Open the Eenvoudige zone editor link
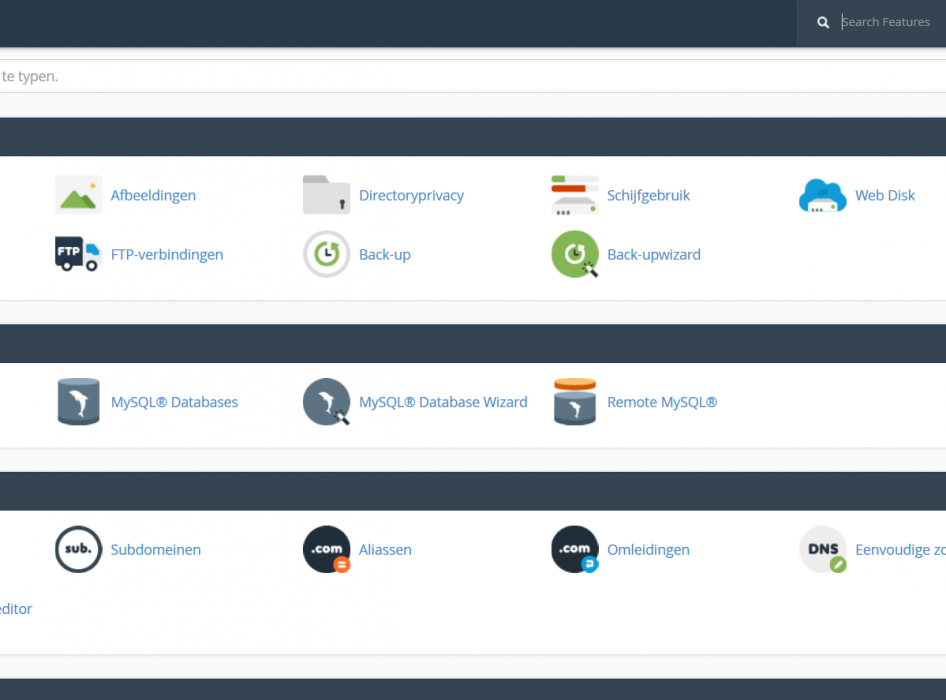This screenshot has width=946, height=700. 900,550
